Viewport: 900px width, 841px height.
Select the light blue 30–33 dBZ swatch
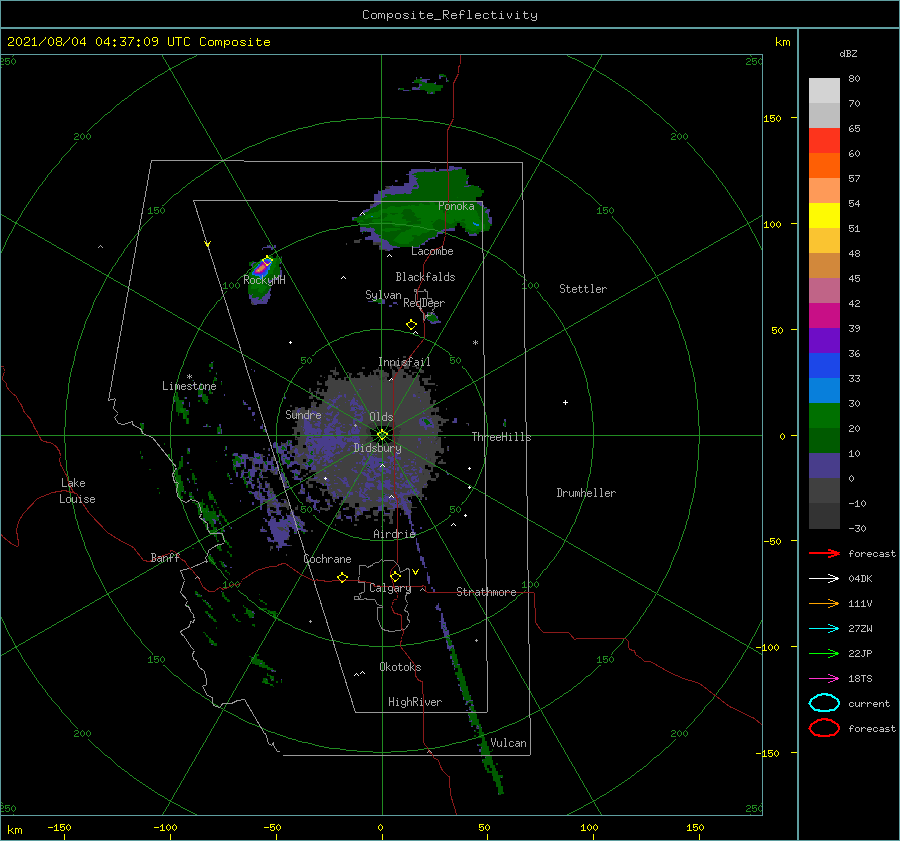click(x=824, y=391)
